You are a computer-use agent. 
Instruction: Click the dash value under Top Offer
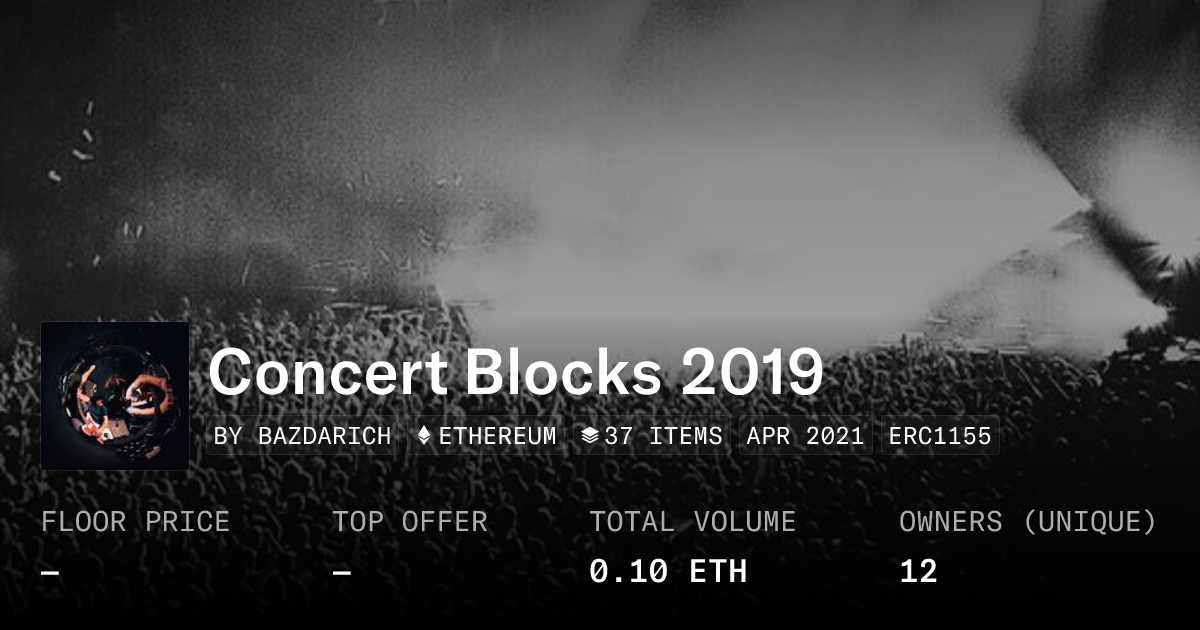pyautogui.click(x=341, y=572)
